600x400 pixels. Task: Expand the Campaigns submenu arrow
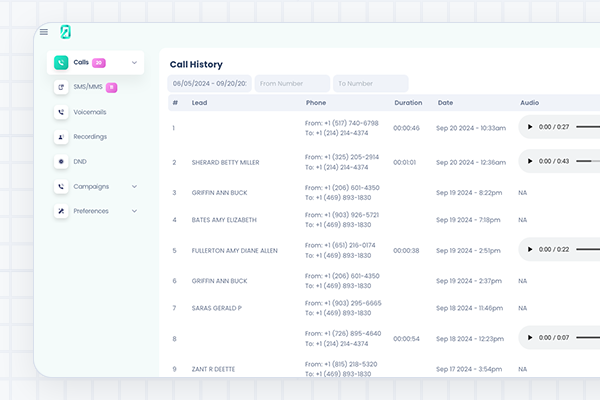[134, 186]
